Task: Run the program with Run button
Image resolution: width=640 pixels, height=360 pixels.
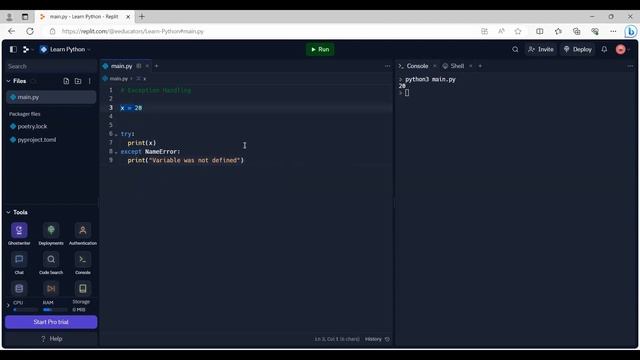Action: click(x=320, y=49)
